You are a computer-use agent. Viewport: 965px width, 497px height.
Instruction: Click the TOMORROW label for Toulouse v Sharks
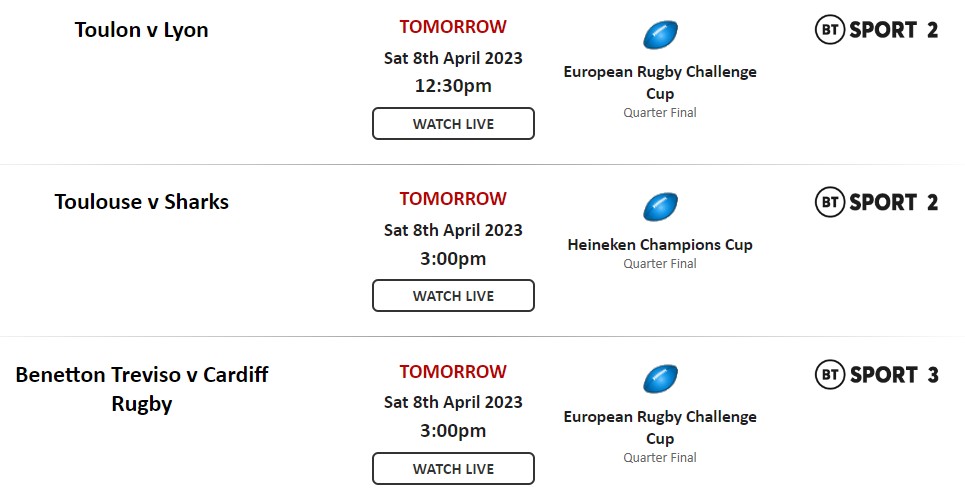(x=453, y=199)
